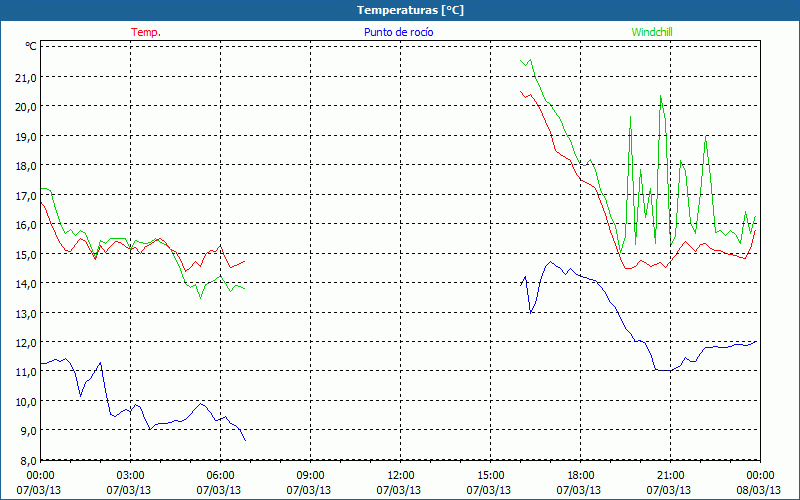This screenshot has height=500, width=800.
Task: Click the 07/03/13 date under 06:00
Action: coord(218,490)
